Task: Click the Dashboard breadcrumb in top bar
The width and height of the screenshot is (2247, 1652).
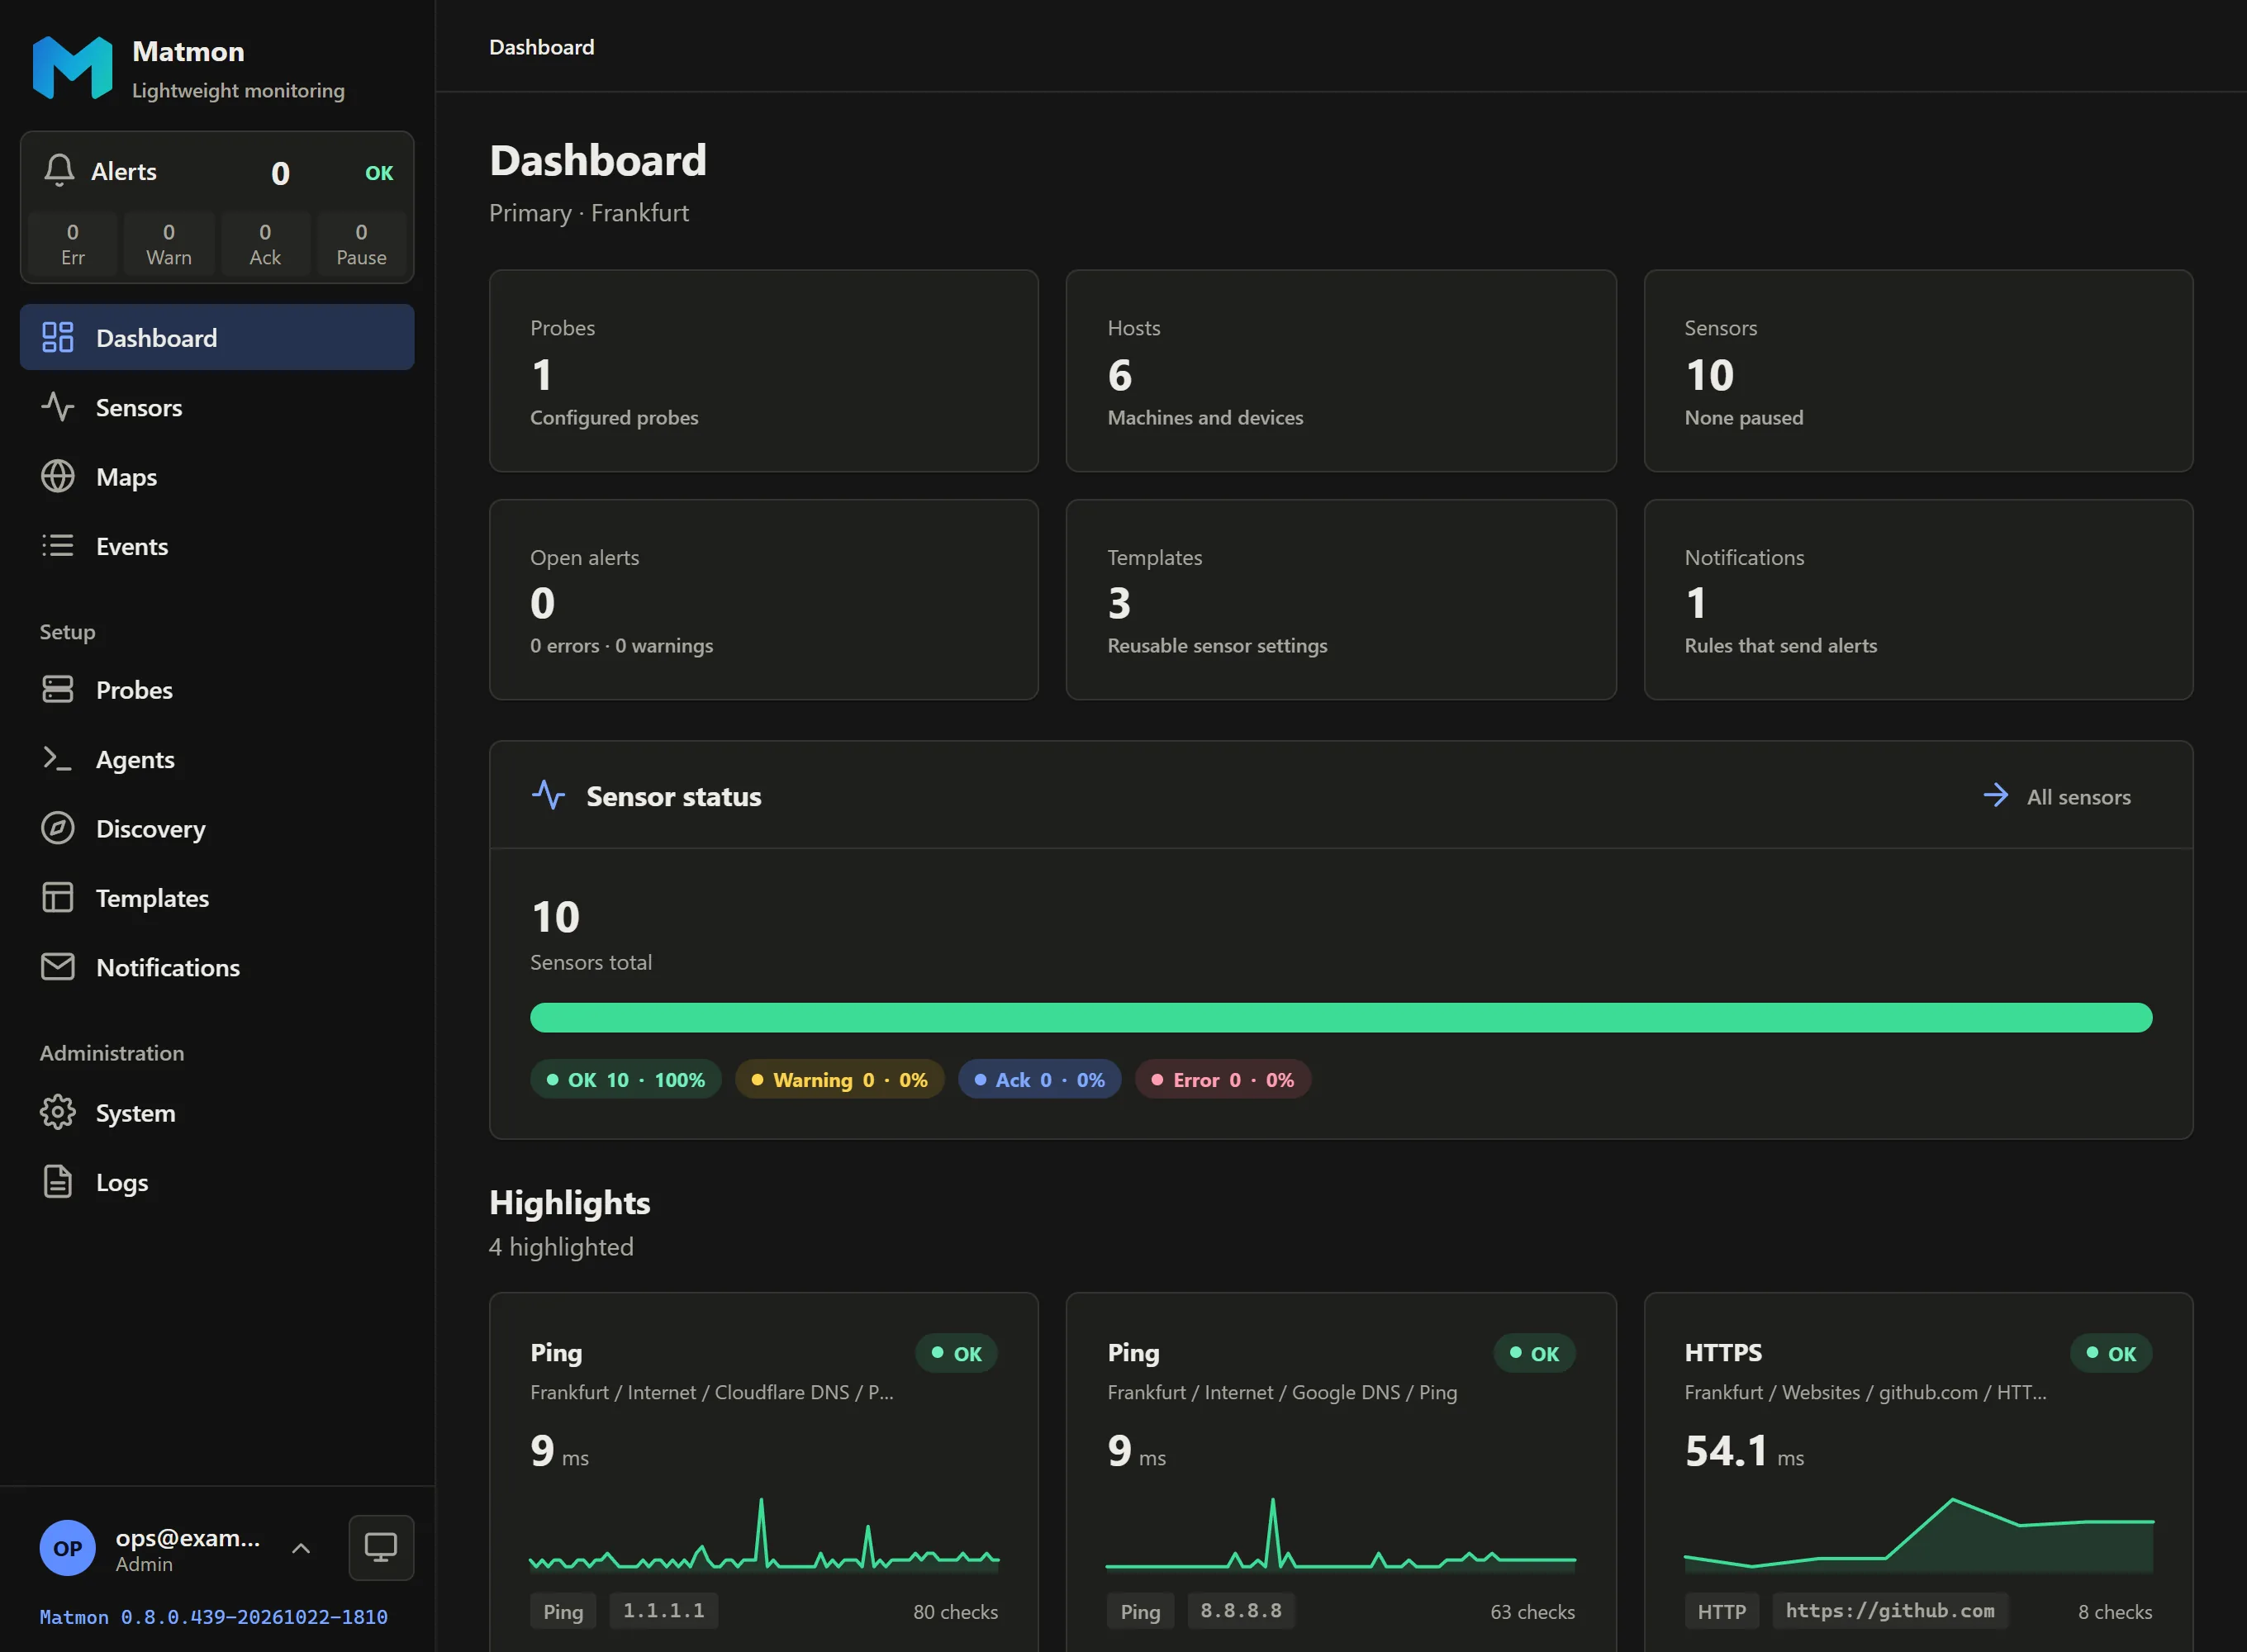Action: click(x=542, y=47)
